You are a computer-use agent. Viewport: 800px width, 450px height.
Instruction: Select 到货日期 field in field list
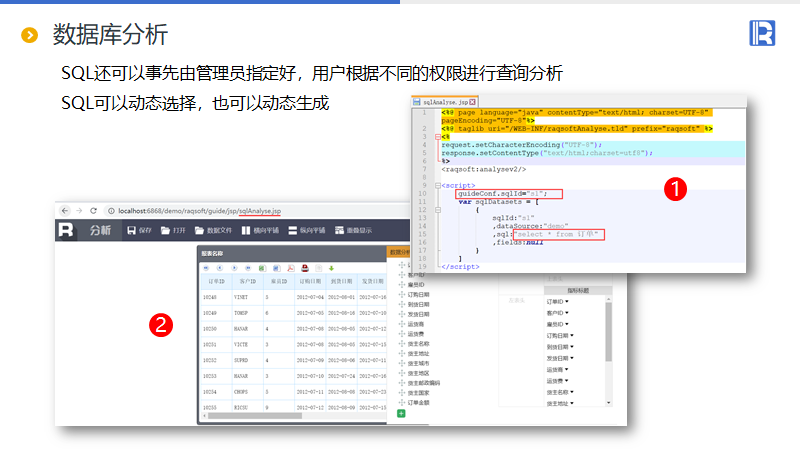418,304
